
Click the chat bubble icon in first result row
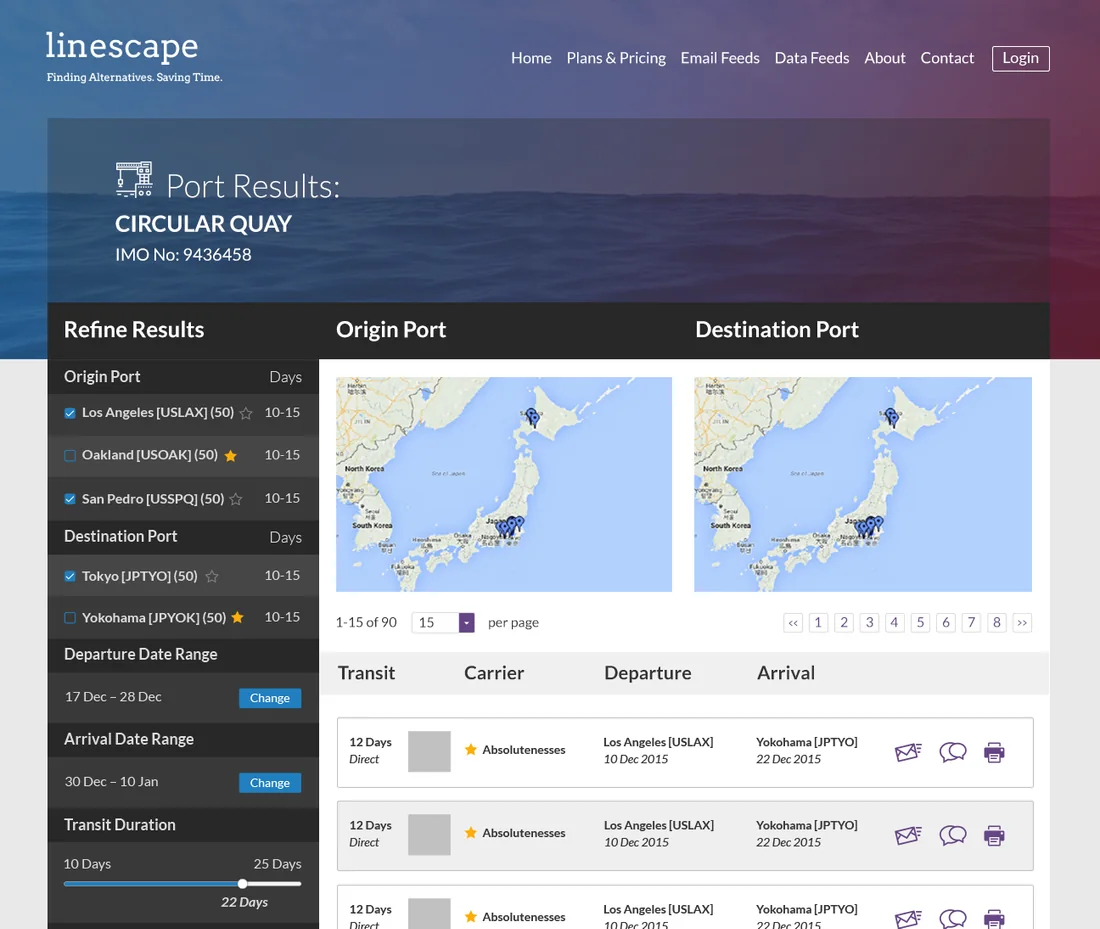click(x=953, y=752)
